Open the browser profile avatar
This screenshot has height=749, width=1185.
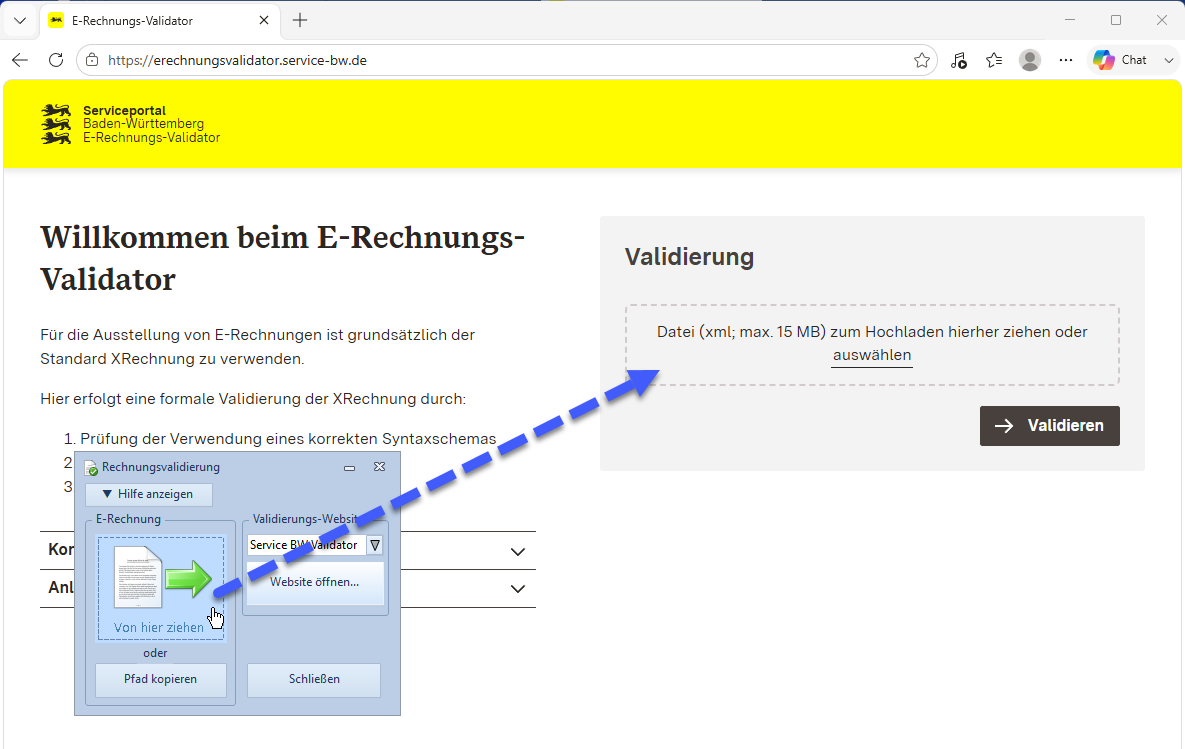(1030, 60)
